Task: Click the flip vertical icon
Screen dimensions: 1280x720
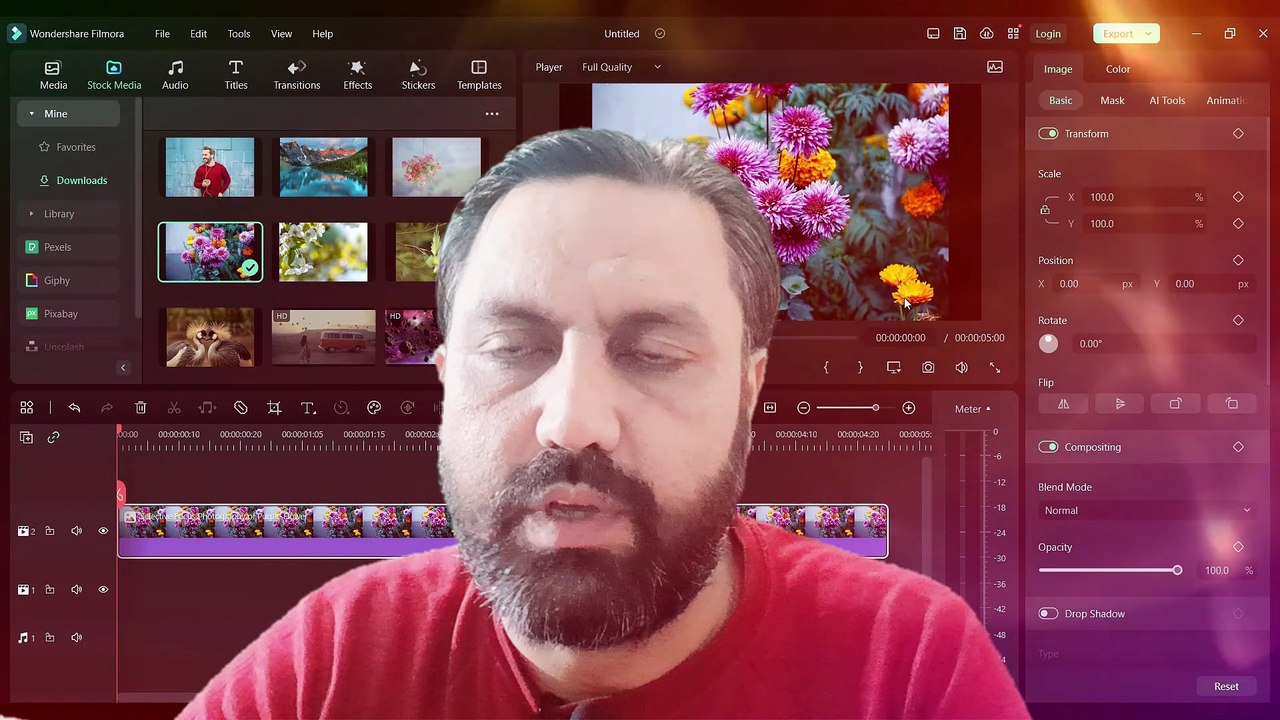Action: [x=1120, y=404]
